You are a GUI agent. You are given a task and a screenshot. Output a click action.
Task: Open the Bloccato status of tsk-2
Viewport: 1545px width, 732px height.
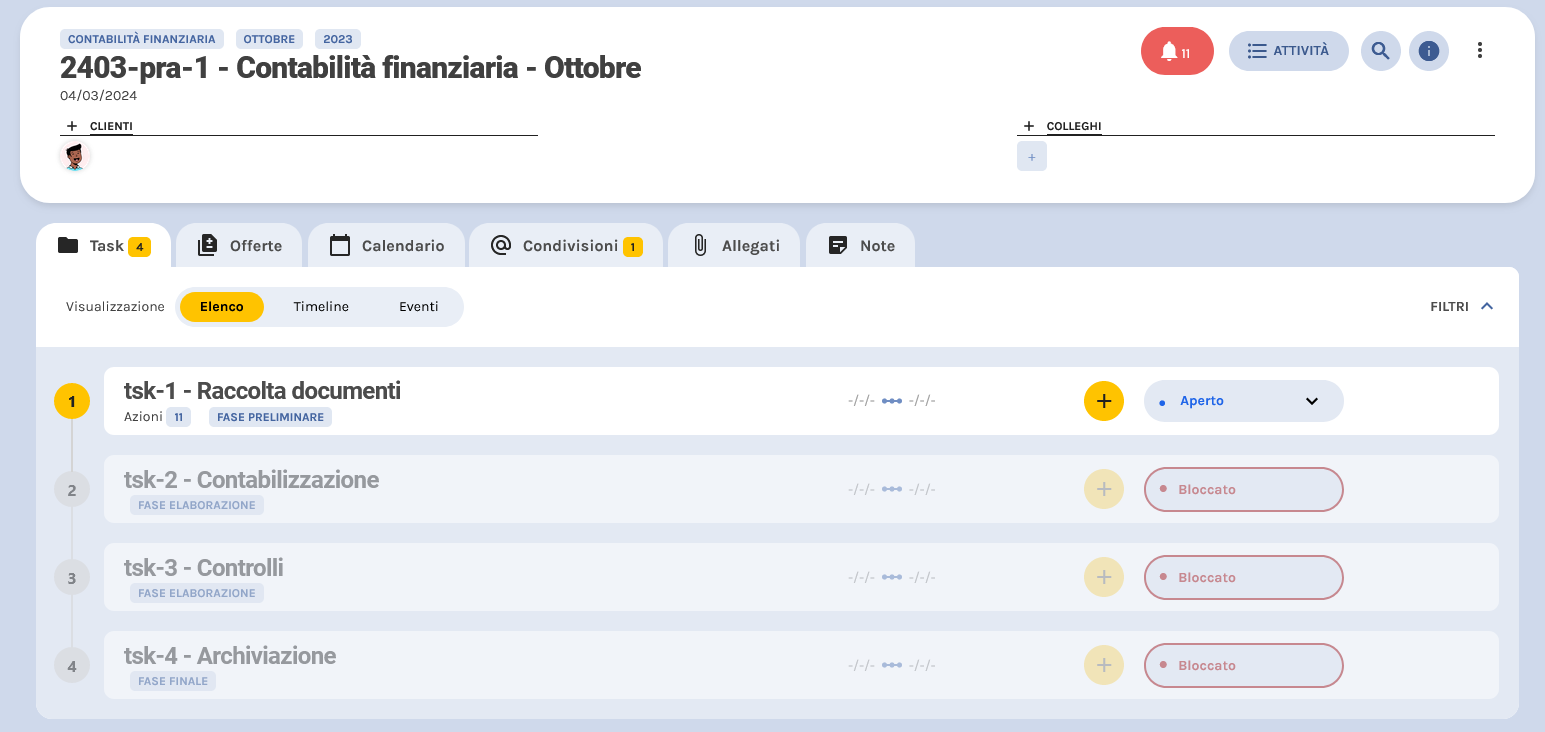click(1243, 489)
